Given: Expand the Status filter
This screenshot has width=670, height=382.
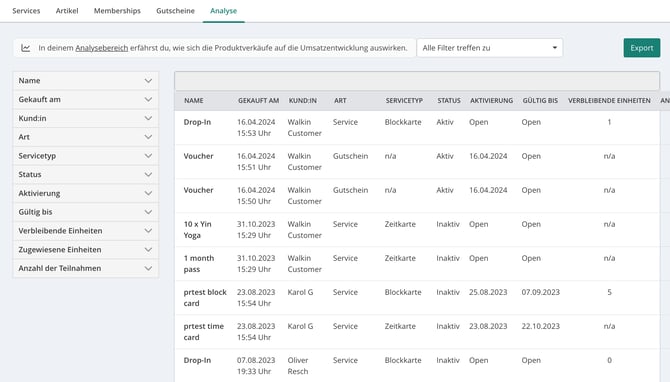Looking at the screenshot, I should click(85, 174).
